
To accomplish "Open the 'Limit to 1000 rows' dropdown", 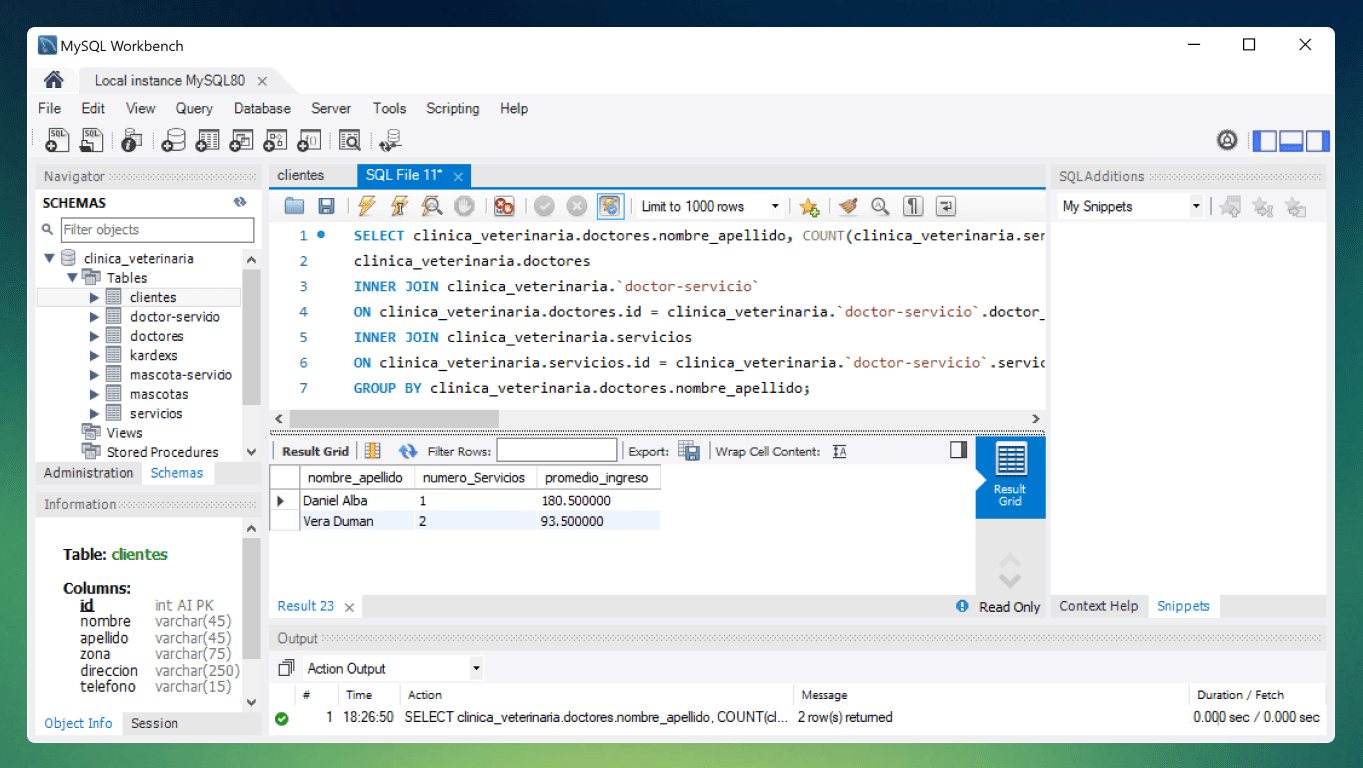I will coord(711,206).
